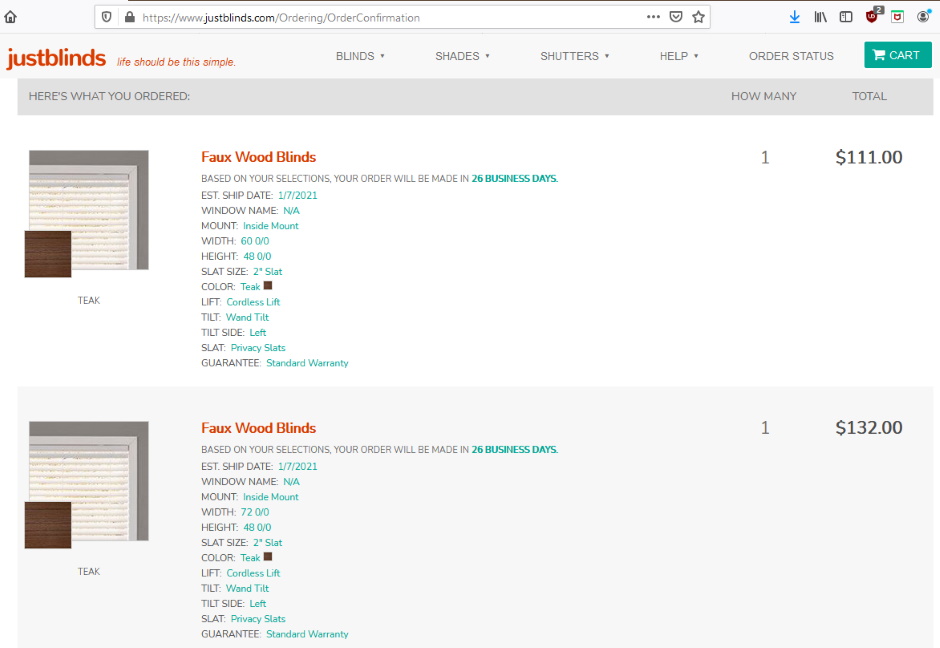Viewport: 940px width, 648px height.
Task: Click the justblinds logo
Action: (56, 58)
